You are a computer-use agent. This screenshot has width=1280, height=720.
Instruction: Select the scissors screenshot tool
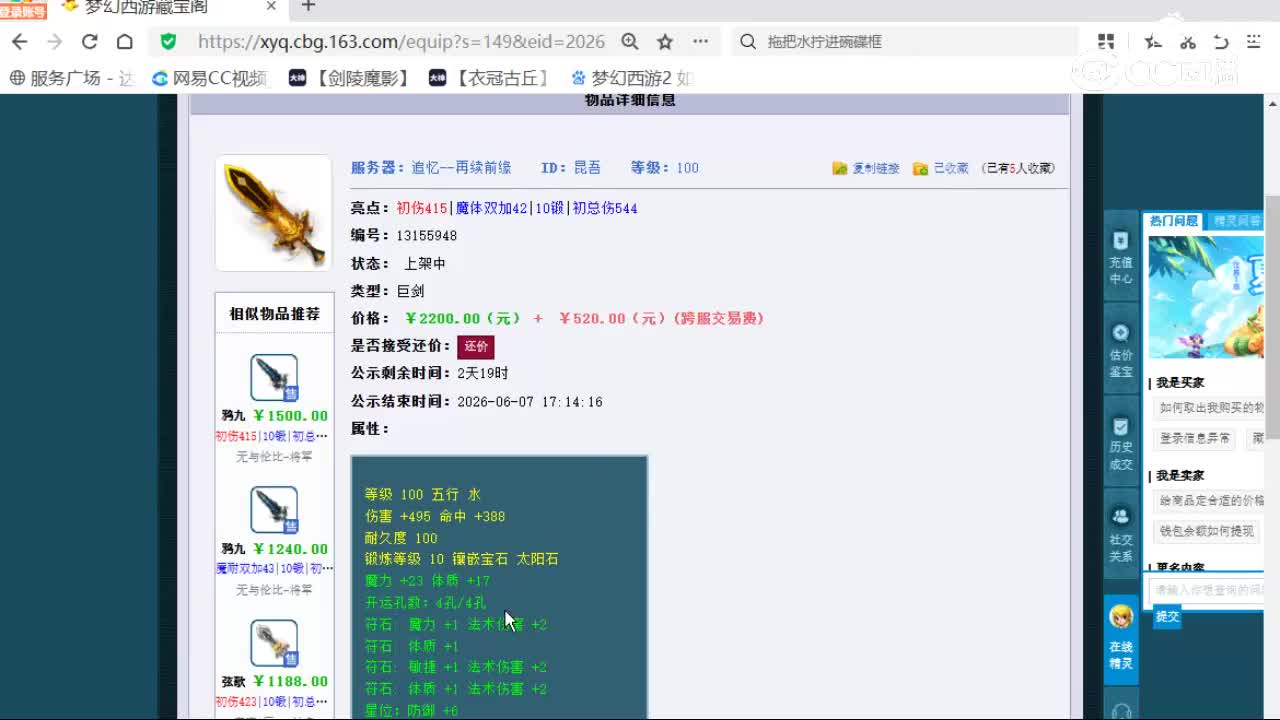pyautogui.click(x=1188, y=42)
